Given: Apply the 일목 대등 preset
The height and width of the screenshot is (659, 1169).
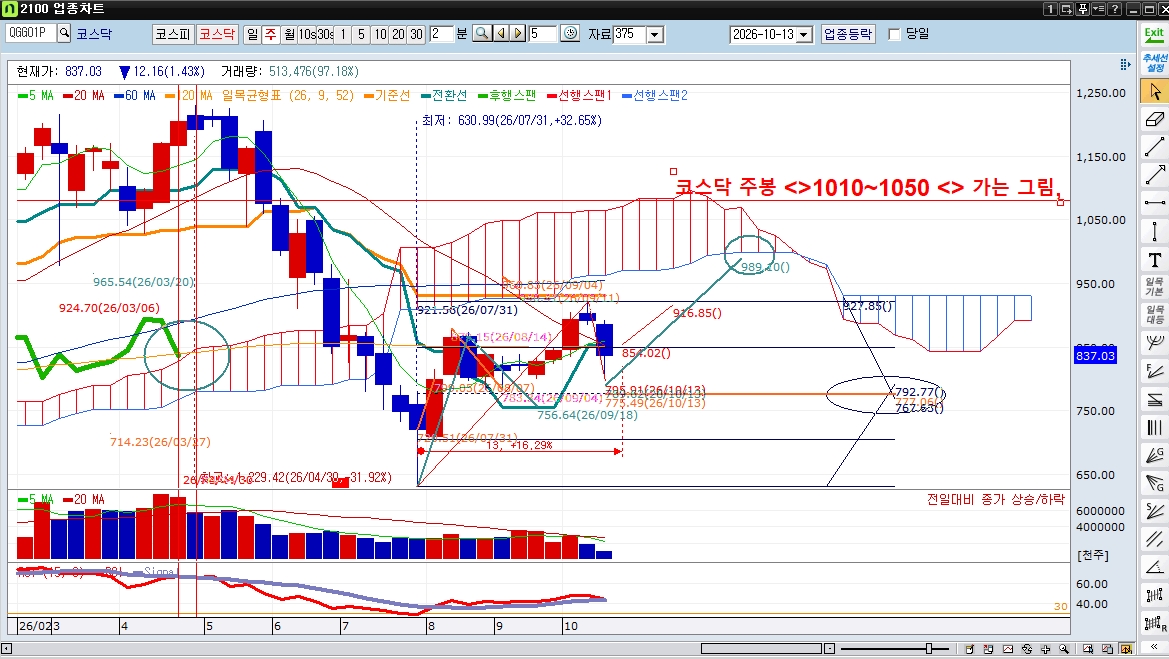Looking at the screenshot, I should pos(1155,315).
